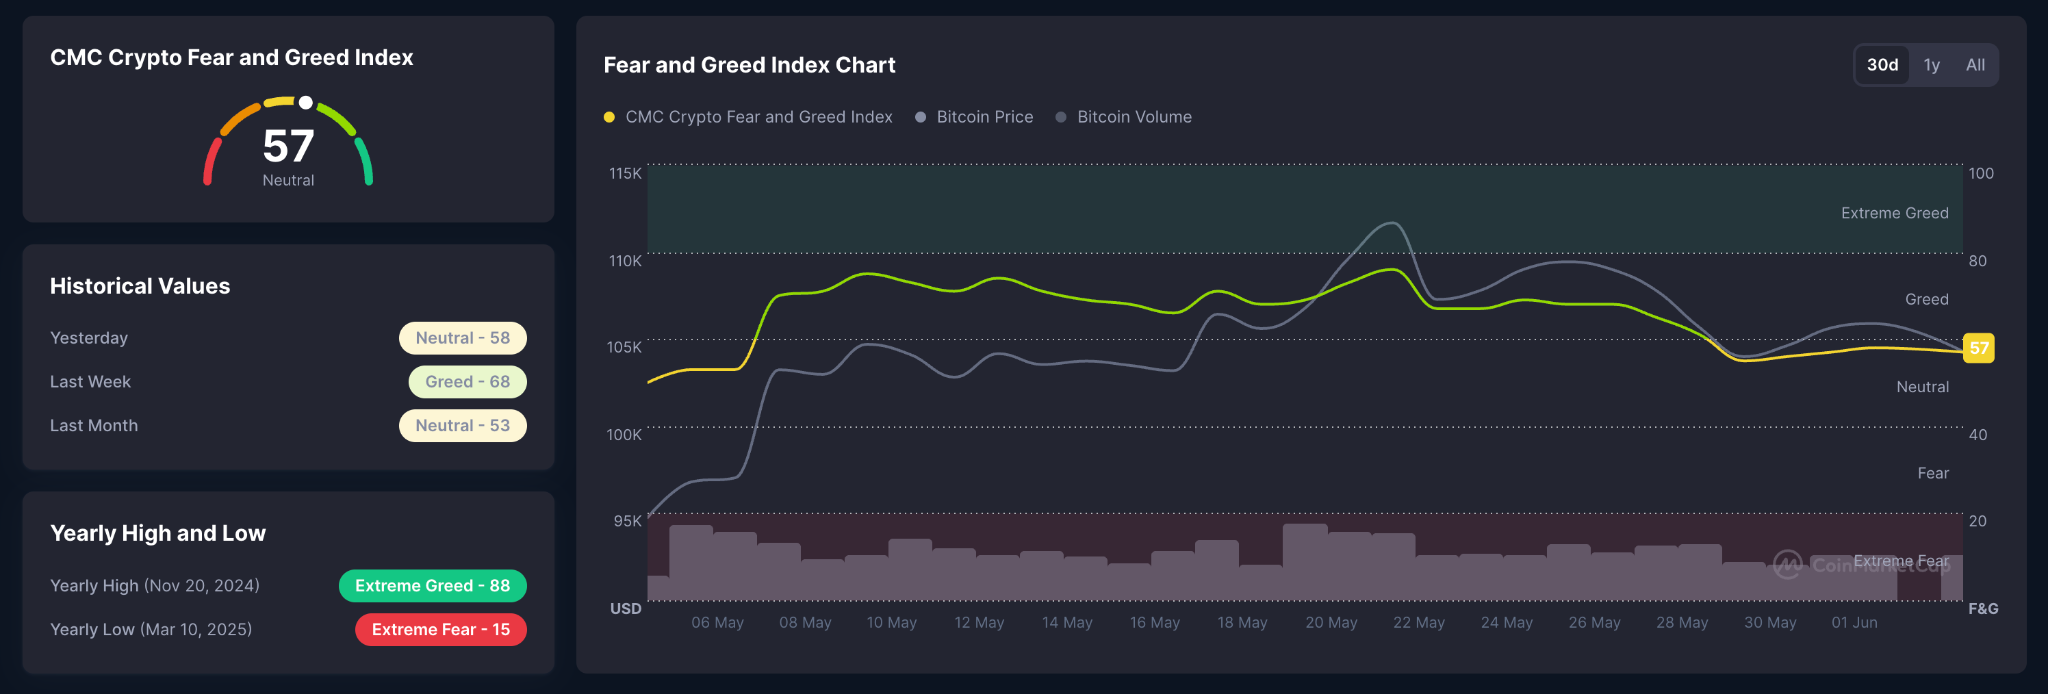The image size is (2048, 694).
Task: Click the Extreme Greed - 88 badge
Action: coord(432,586)
